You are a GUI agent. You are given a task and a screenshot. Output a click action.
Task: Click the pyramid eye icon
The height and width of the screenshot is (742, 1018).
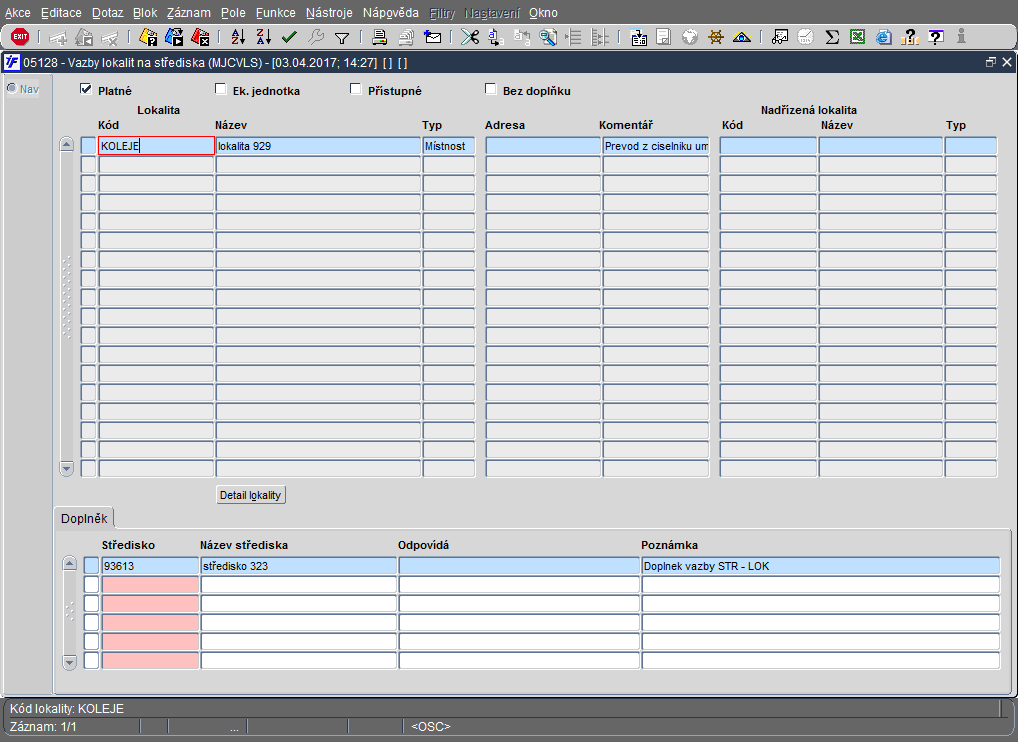pos(741,37)
